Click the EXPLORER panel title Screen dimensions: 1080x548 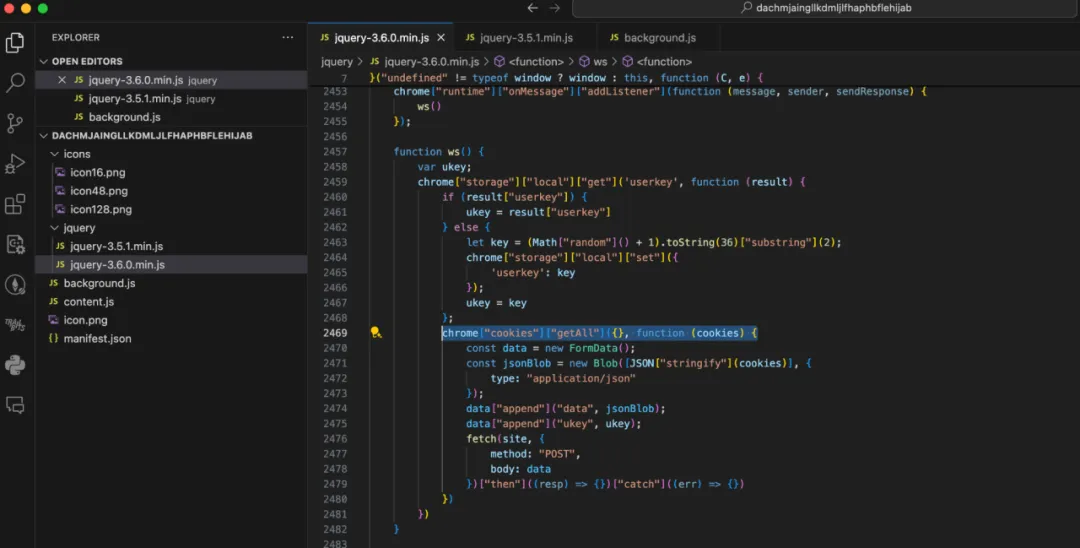click(x=76, y=37)
